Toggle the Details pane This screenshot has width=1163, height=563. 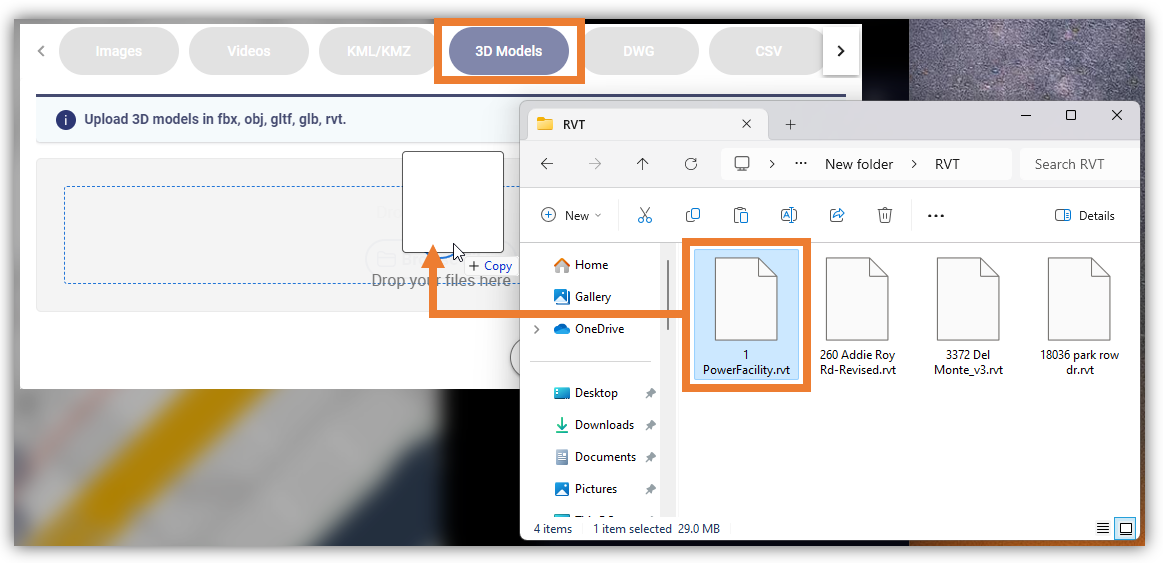(x=1084, y=215)
